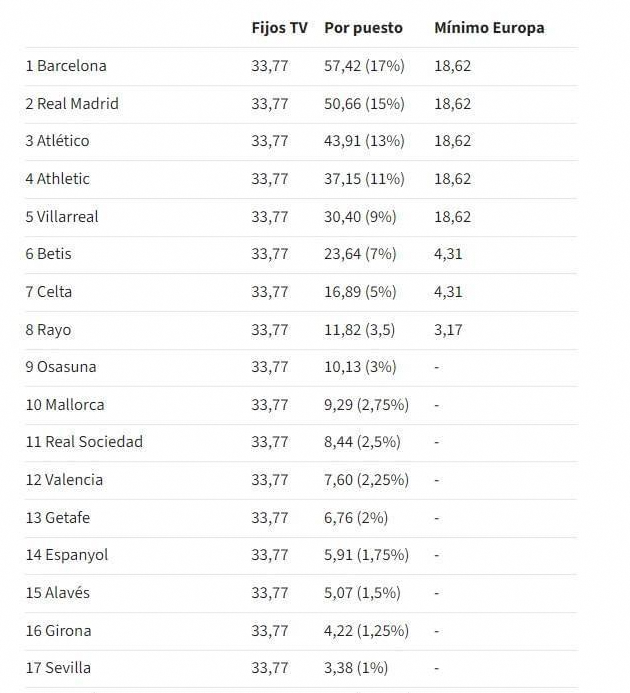The height and width of the screenshot is (693, 630).
Task: Select the Por puesto column header
Action: tap(363, 28)
